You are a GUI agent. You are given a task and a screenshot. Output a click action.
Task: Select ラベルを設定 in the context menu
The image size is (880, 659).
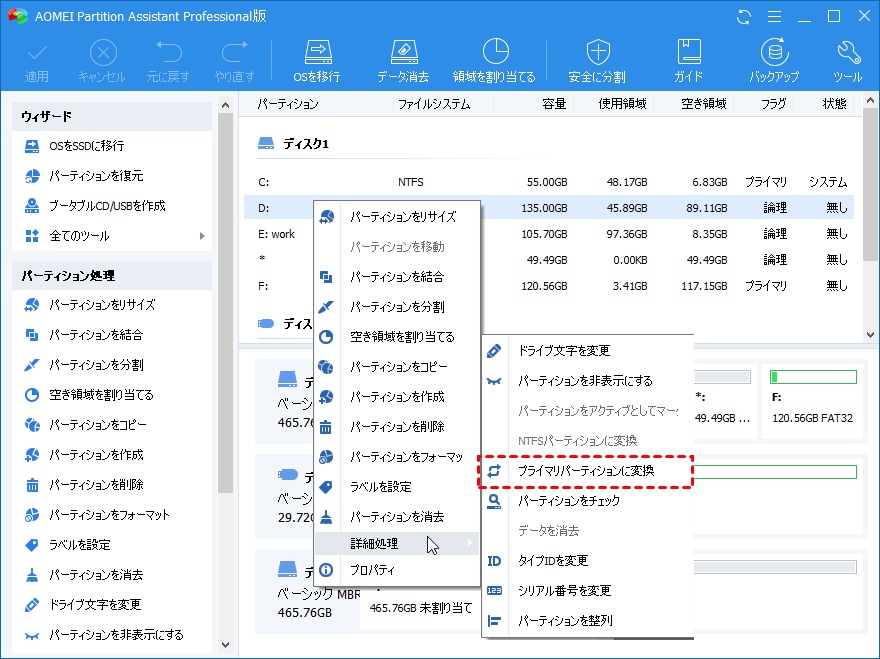click(x=397, y=487)
